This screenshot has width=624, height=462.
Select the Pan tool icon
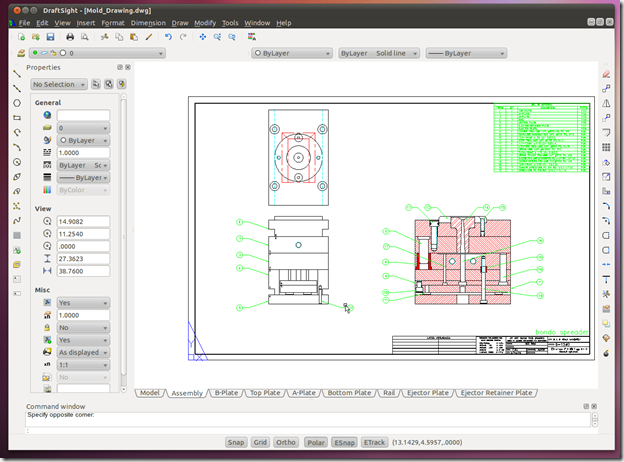pyautogui.click(x=203, y=37)
